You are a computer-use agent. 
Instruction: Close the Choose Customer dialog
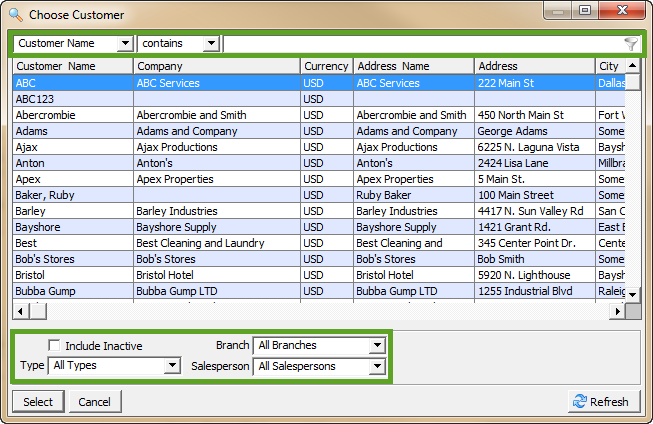(626, 12)
